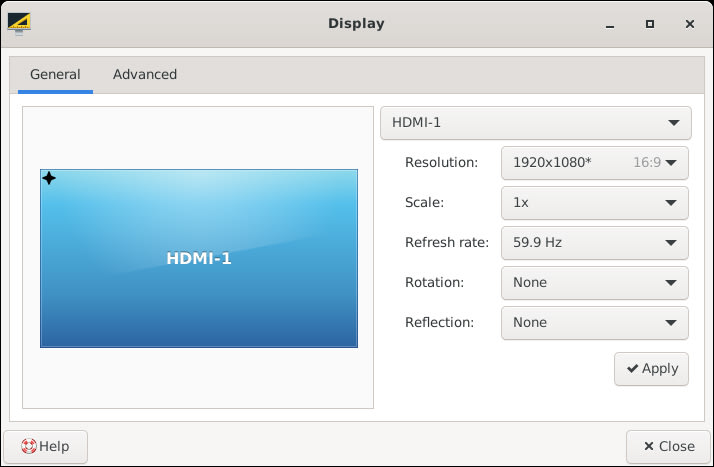Viewport: 714px width, 467px height.
Task: Click the Scale: label
Action: pyautogui.click(x=424, y=203)
